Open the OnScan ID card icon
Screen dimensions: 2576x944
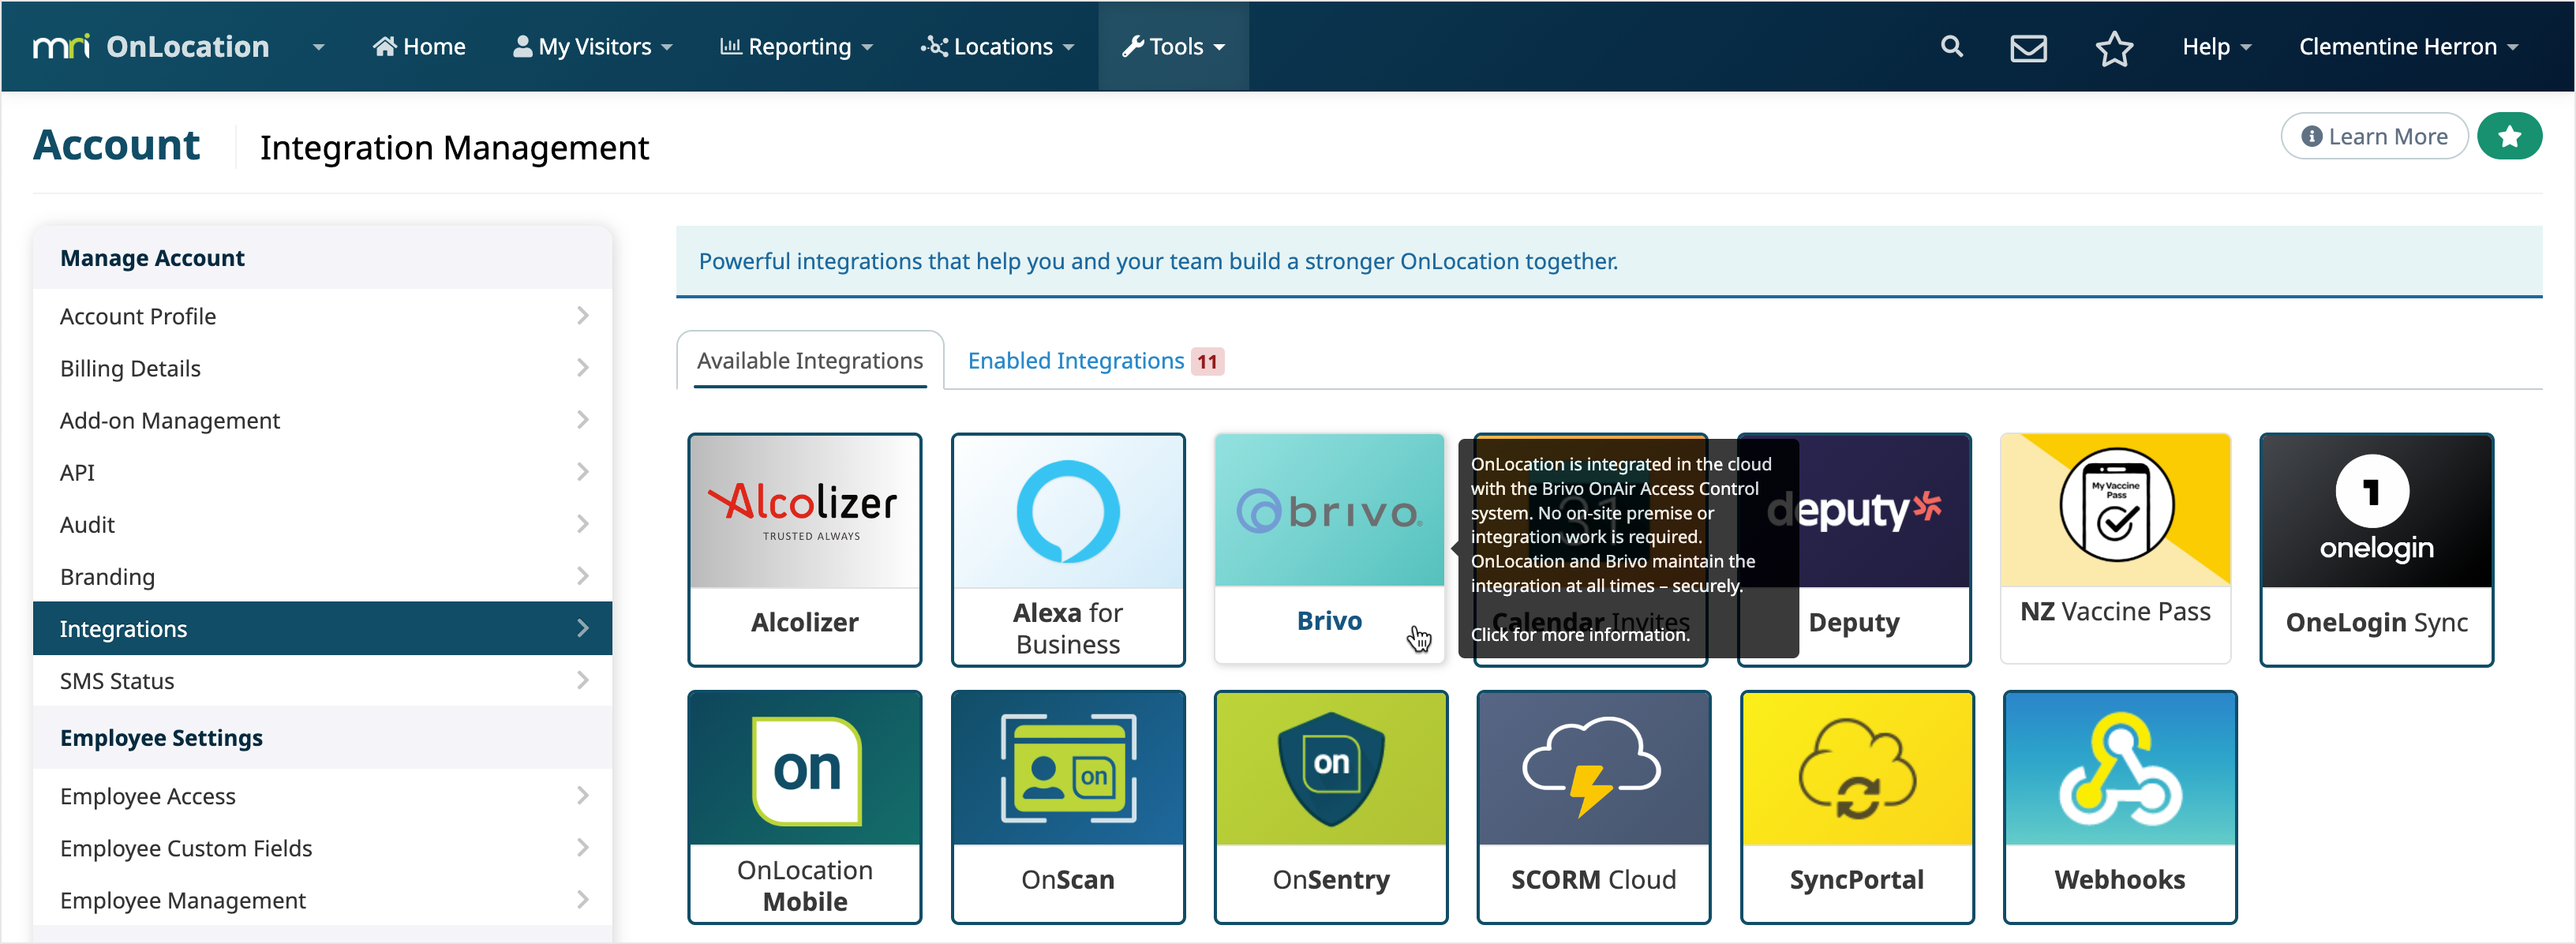(x=1068, y=768)
